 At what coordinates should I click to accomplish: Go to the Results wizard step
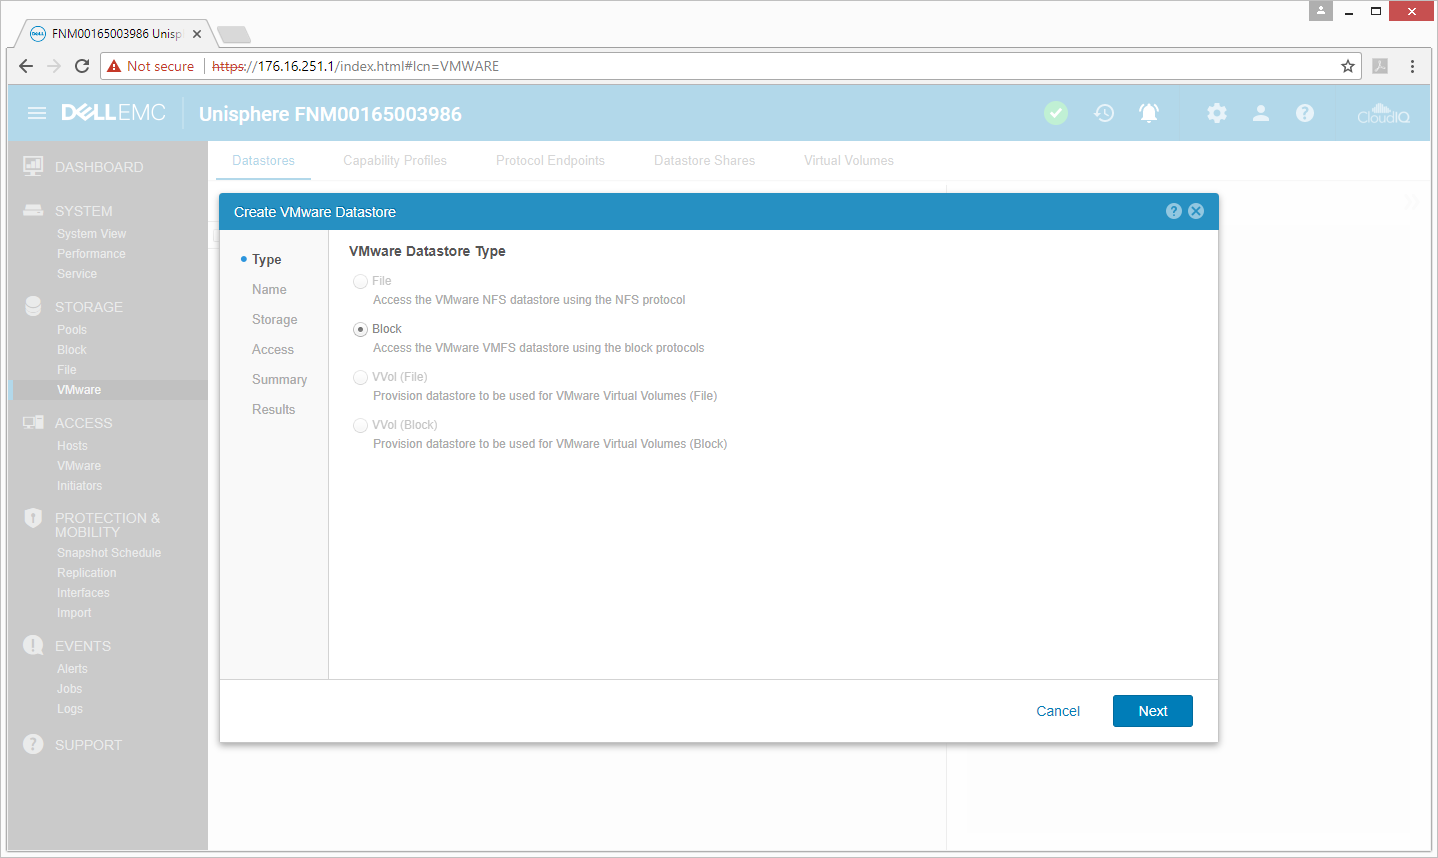pos(274,409)
